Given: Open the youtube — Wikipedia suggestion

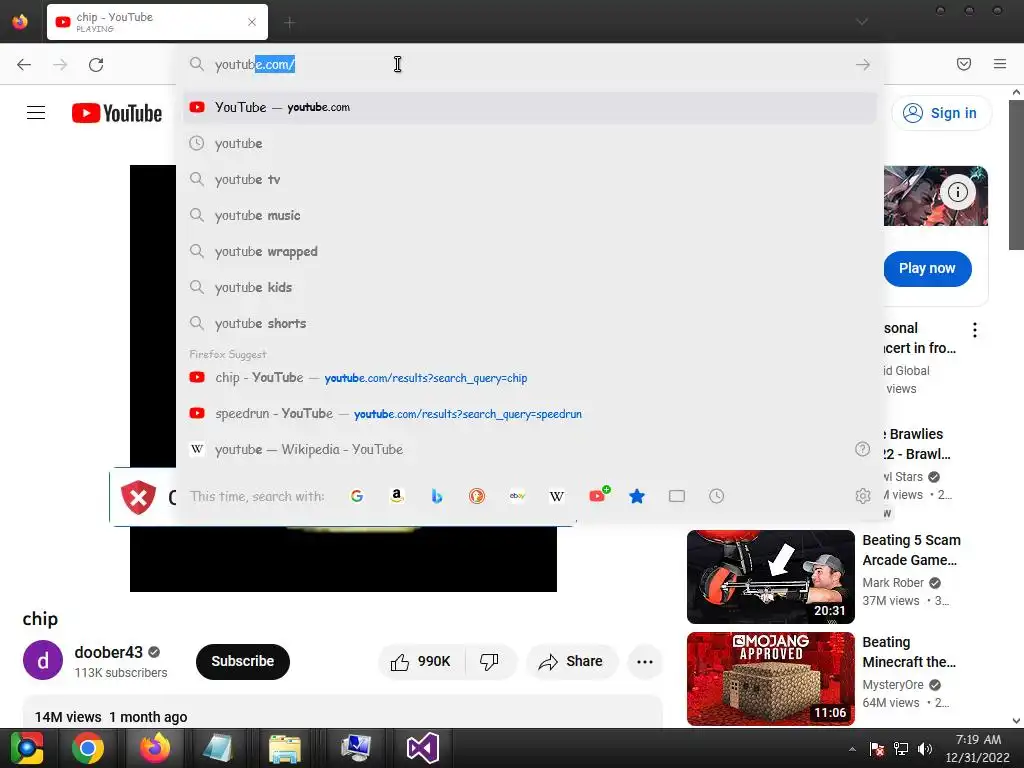Looking at the screenshot, I should tap(516, 449).
